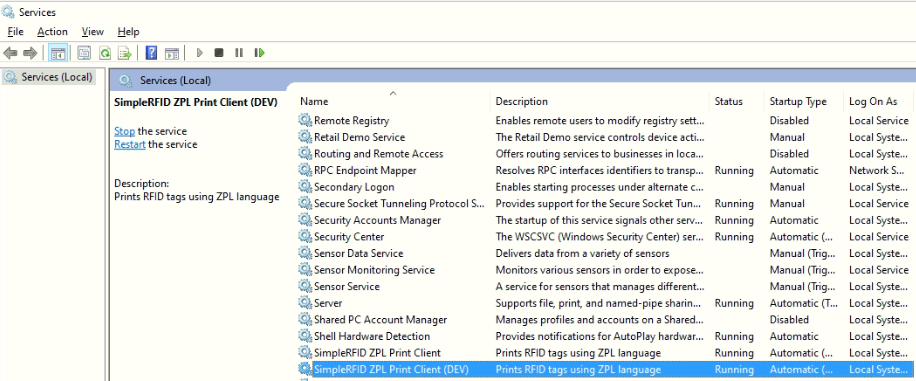Click the Back arrow toolbar icon

(x=10, y=53)
